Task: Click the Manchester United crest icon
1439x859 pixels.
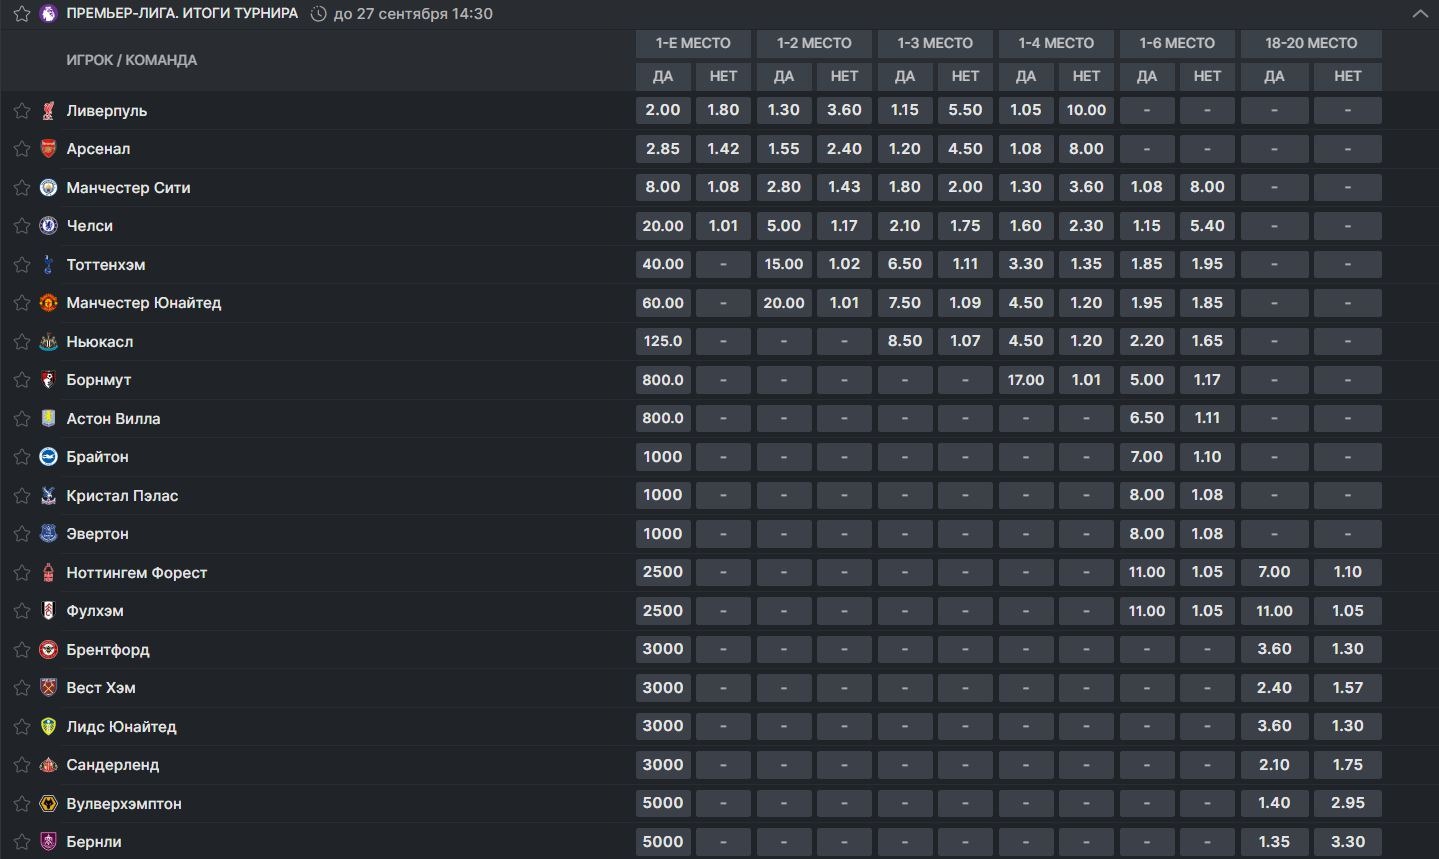Action: tap(48, 303)
